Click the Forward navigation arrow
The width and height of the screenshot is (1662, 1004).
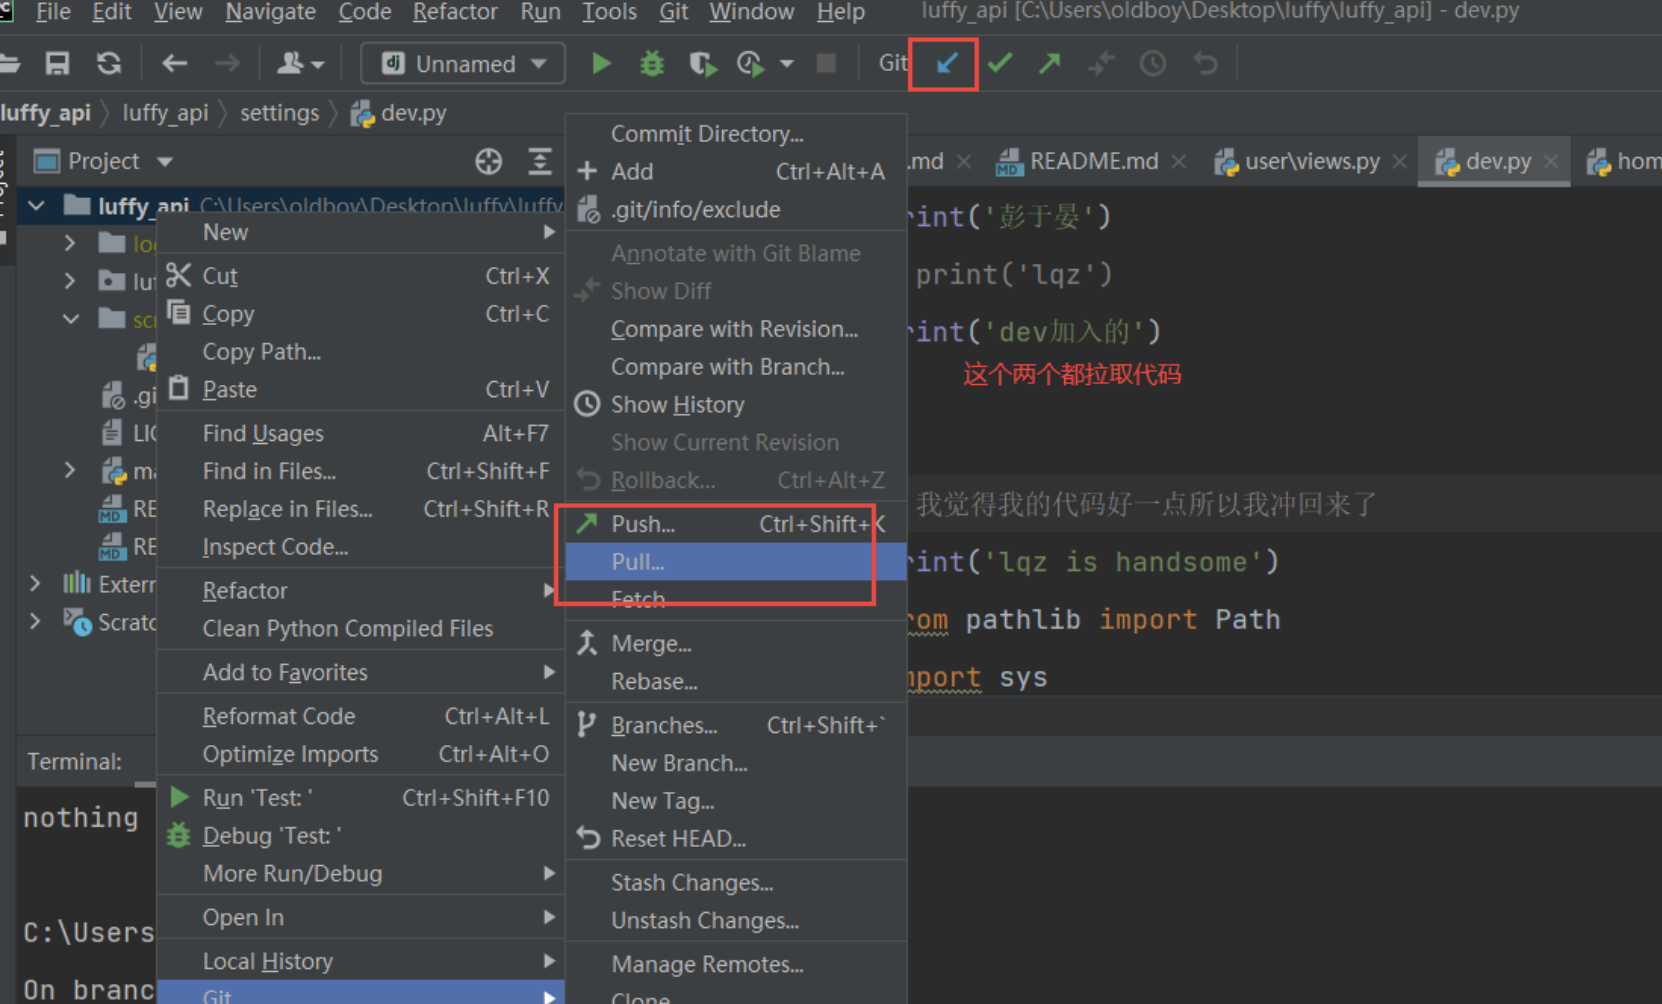coord(227,64)
